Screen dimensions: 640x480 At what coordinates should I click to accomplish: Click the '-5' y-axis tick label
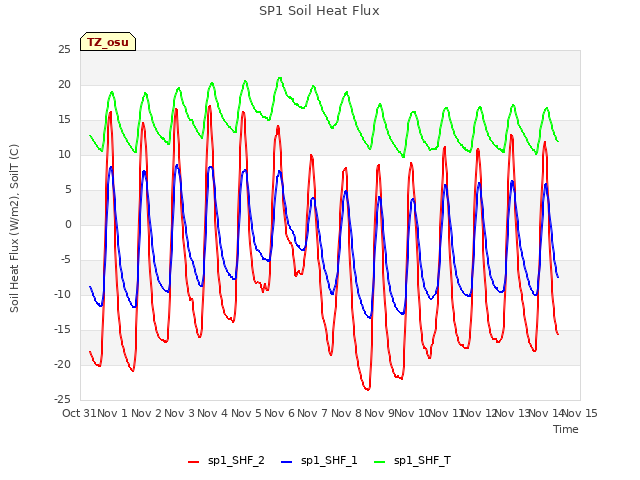pyautogui.click(x=65, y=260)
